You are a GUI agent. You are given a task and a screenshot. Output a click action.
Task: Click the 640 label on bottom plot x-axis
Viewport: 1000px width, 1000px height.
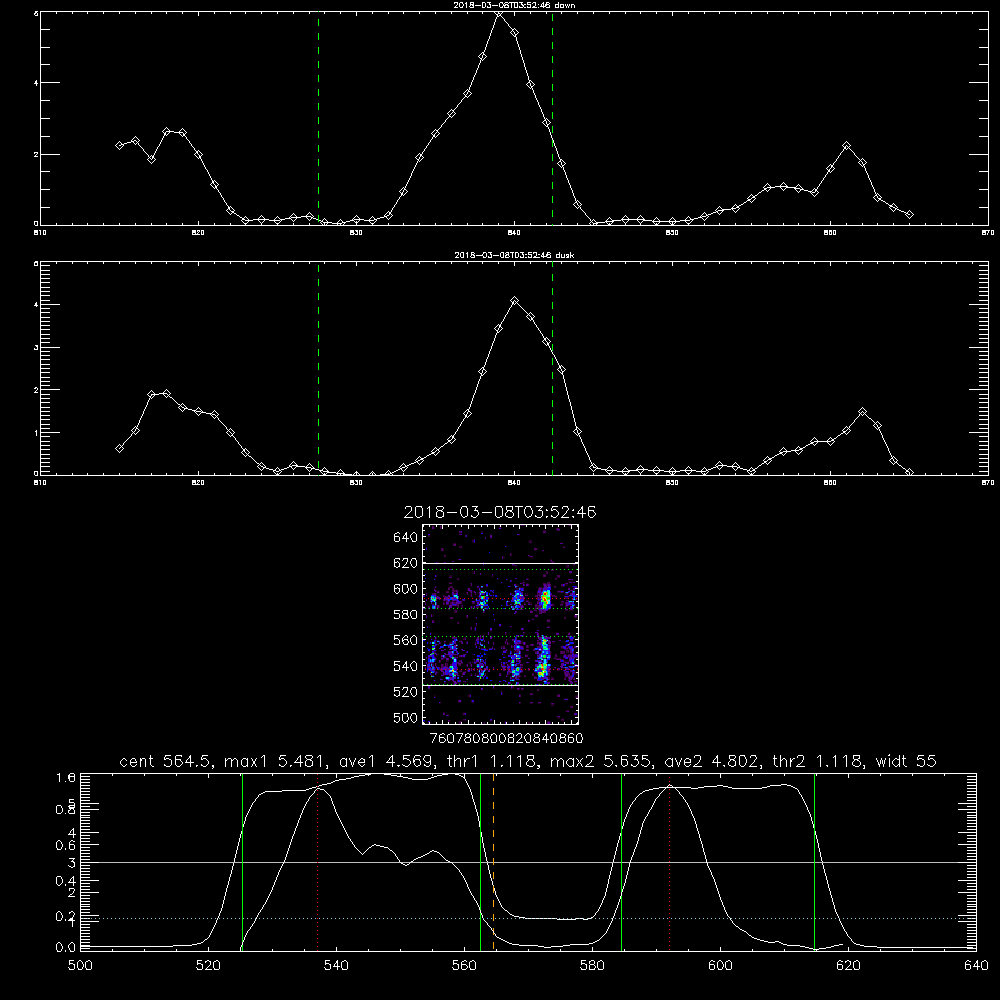click(976, 966)
